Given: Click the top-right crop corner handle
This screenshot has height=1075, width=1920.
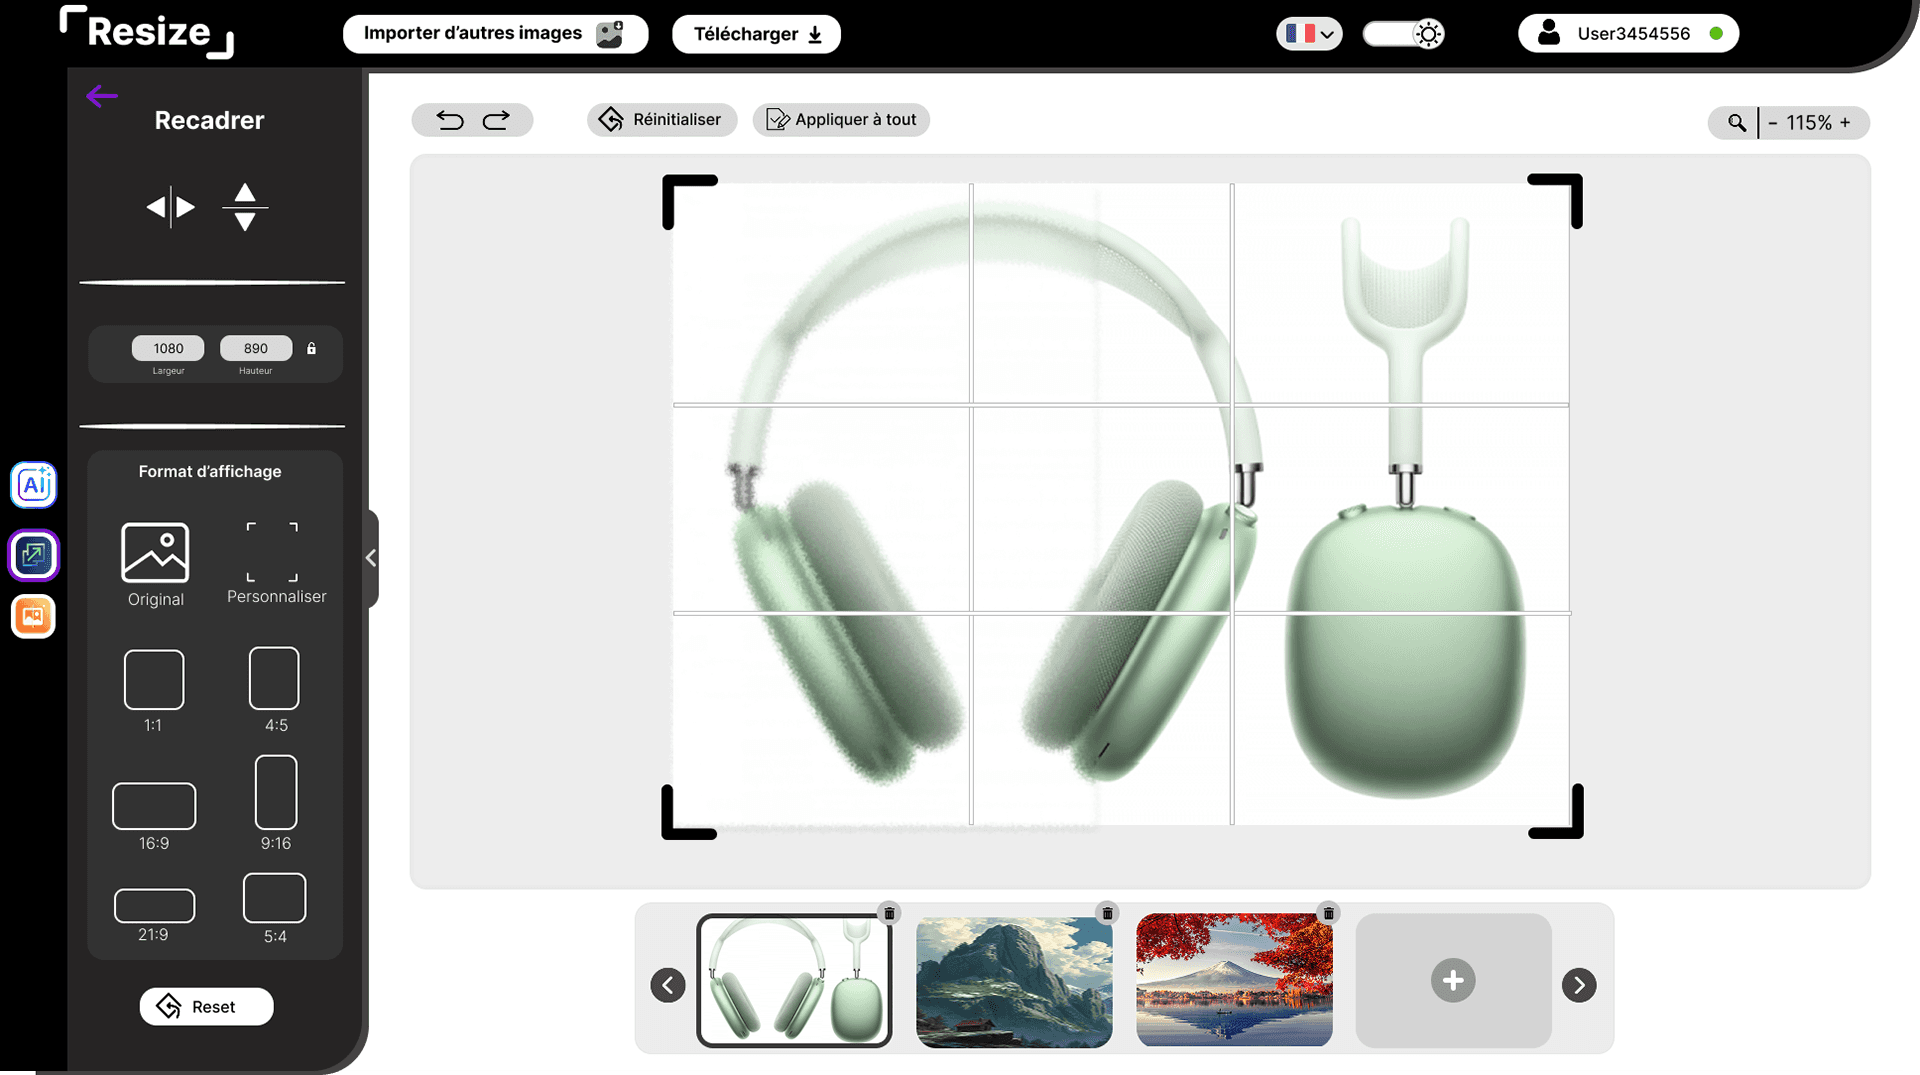Looking at the screenshot, I should pyautogui.click(x=1555, y=200).
